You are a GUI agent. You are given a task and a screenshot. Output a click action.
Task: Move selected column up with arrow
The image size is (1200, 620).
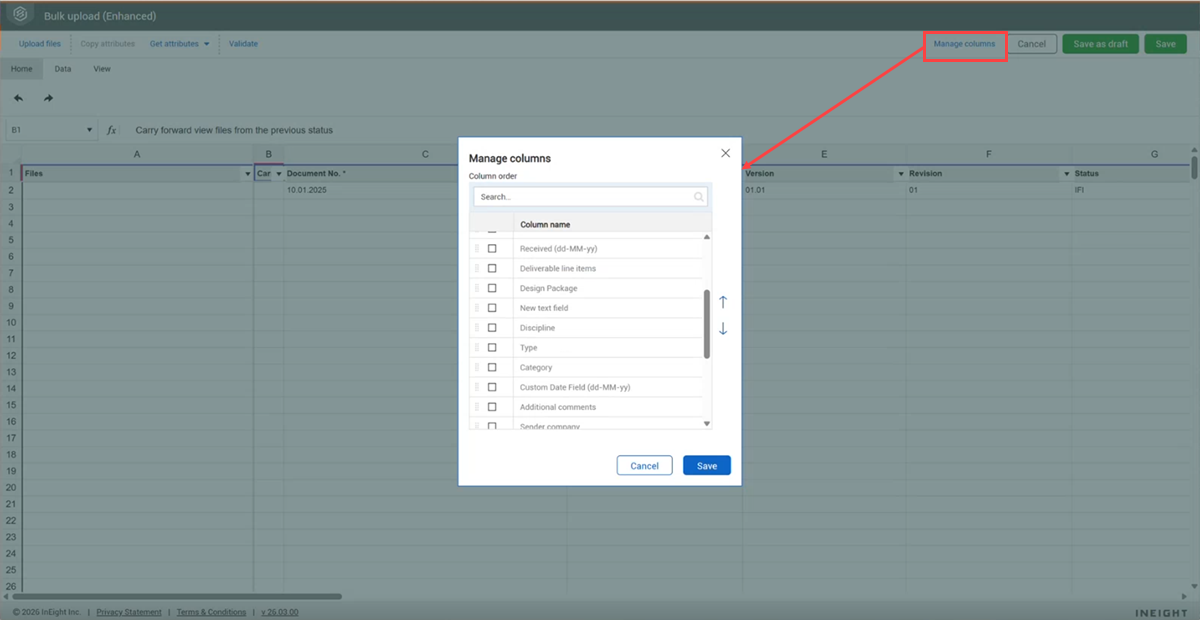pyautogui.click(x=723, y=302)
